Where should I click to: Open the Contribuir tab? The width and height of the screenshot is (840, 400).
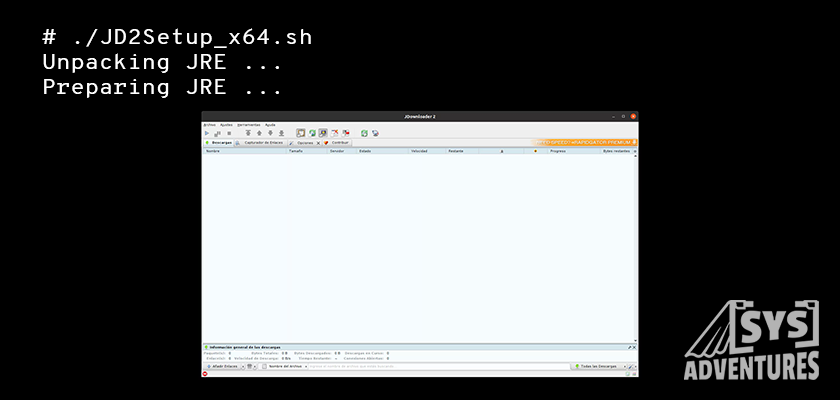pyautogui.click(x=337, y=143)
